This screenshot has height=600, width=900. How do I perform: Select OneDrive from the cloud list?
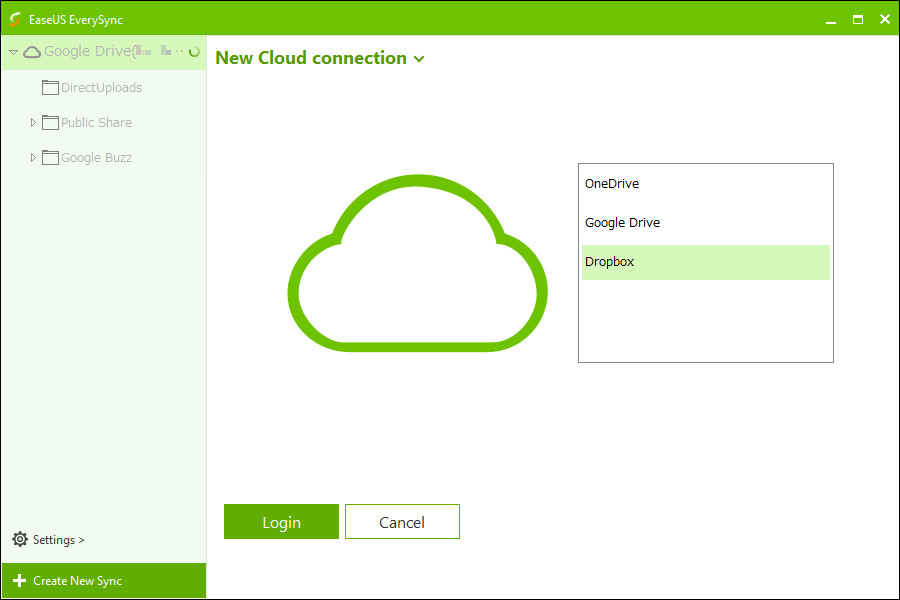click(x=611, y=184)
